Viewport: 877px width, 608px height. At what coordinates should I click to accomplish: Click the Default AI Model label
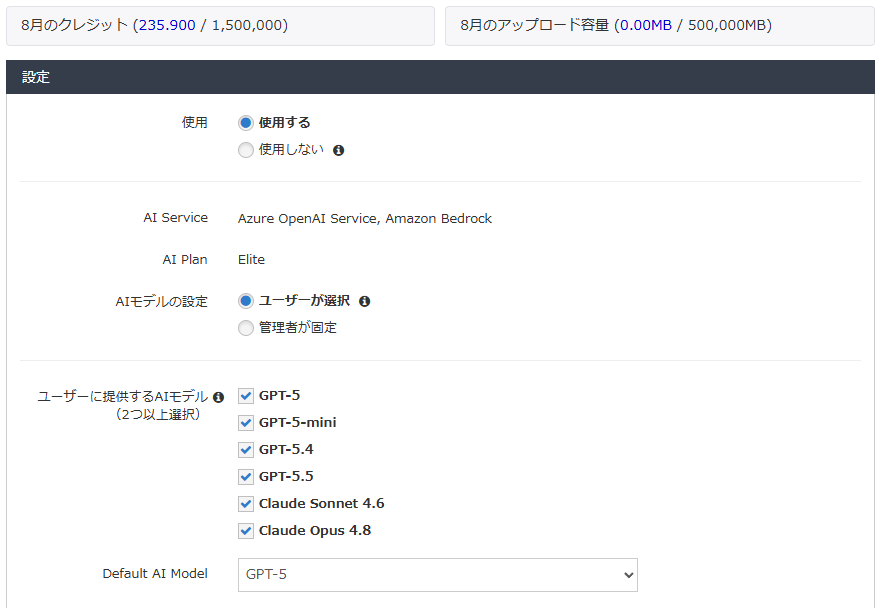[x=155, y=574]
